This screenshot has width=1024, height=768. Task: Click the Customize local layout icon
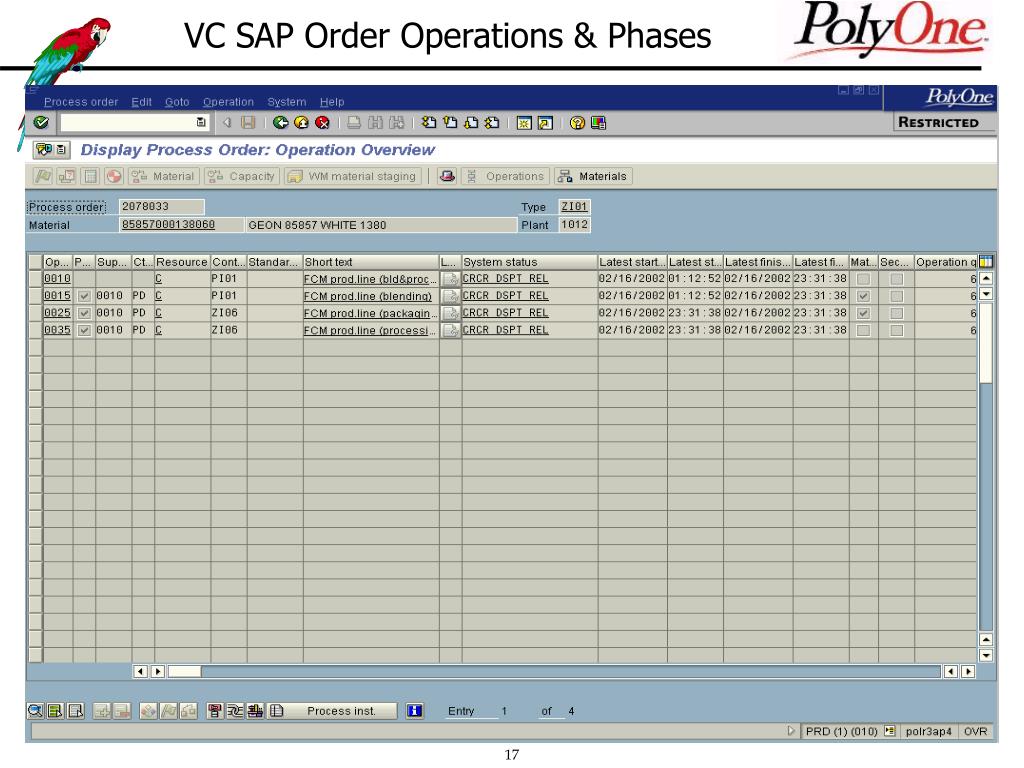[x=598, y=123]
